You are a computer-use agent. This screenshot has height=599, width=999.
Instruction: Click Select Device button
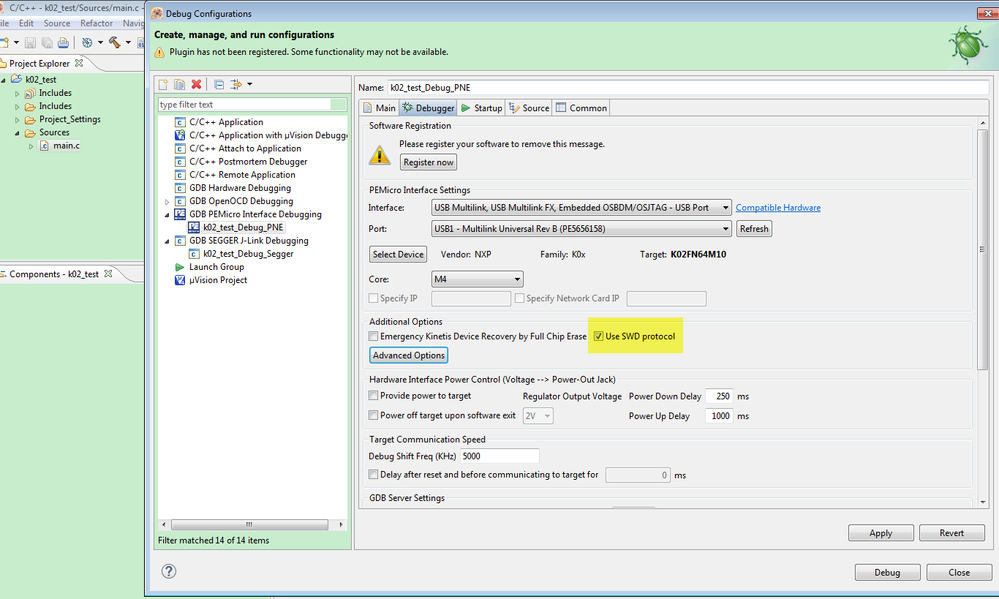pos(398,254)
